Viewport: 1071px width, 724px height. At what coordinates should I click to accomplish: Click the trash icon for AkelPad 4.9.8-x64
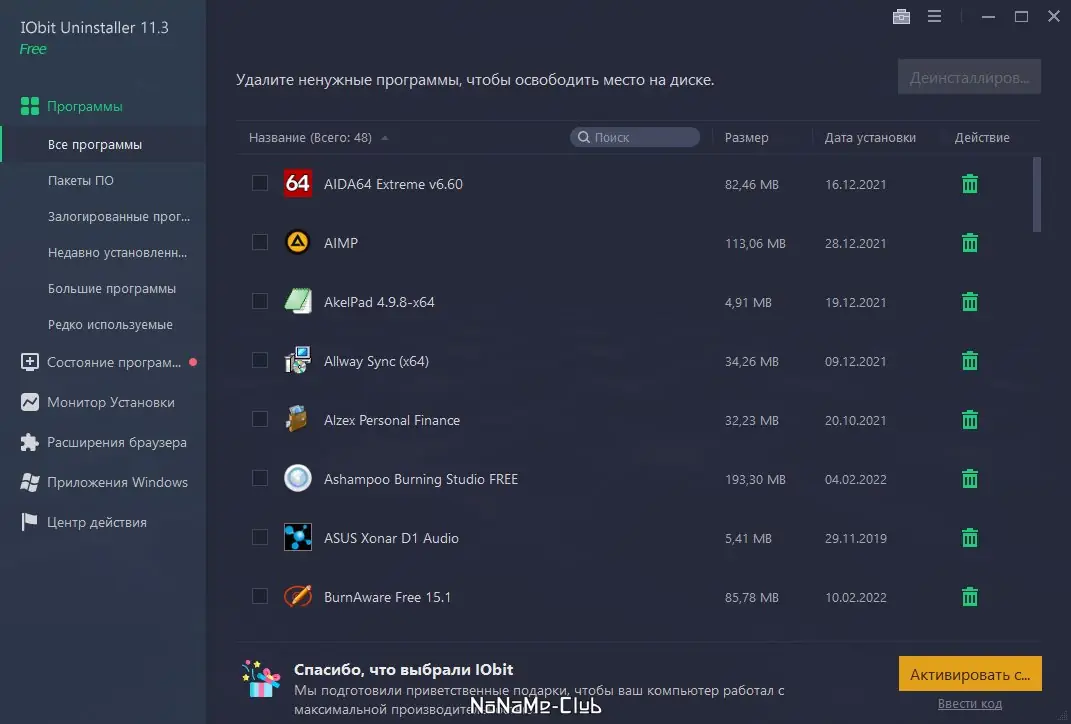click(x=969, y=302)
